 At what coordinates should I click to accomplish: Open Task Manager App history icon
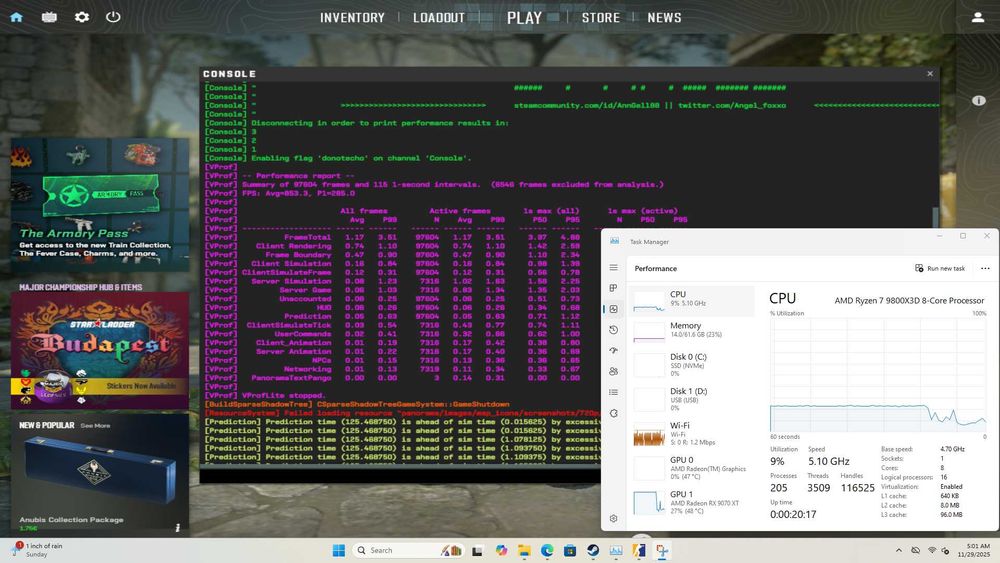614,330
